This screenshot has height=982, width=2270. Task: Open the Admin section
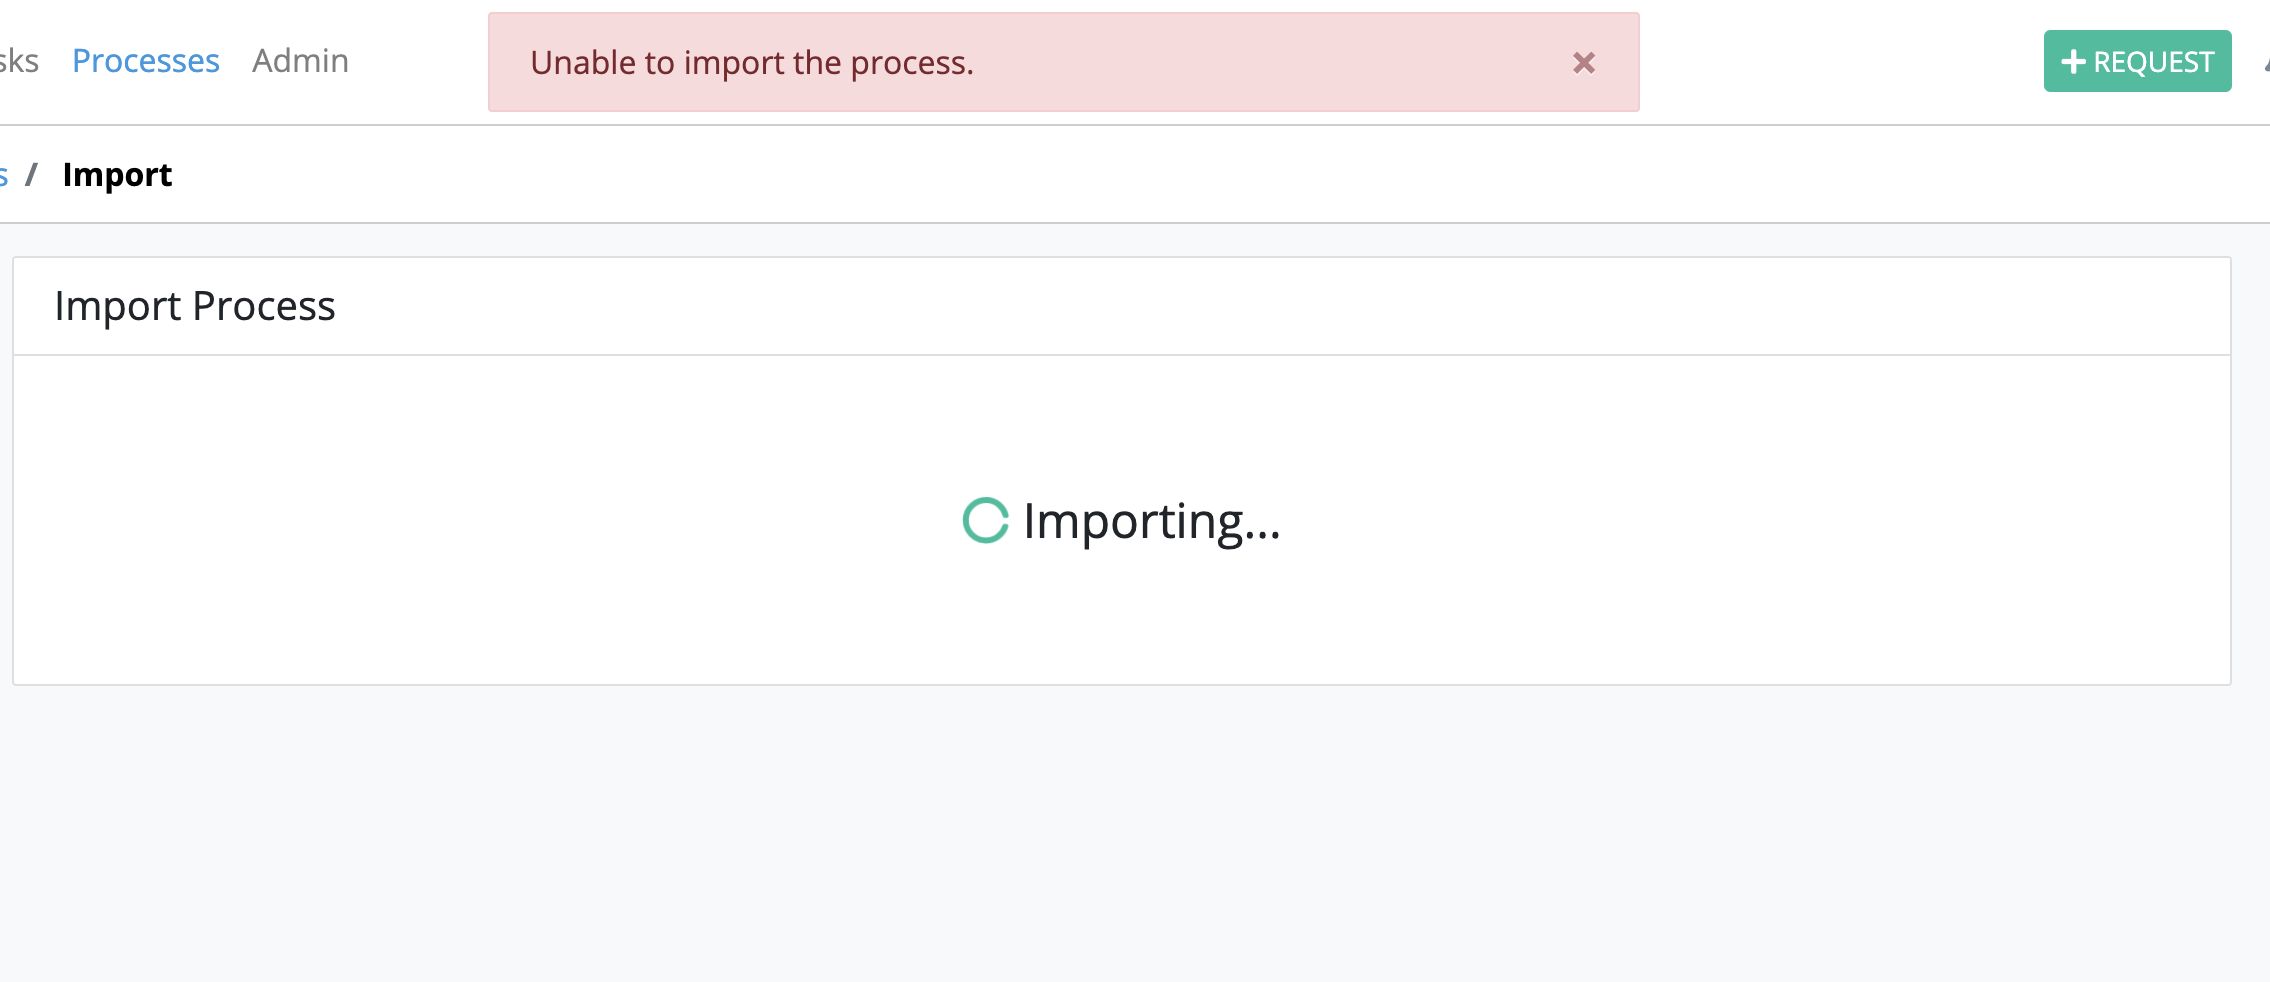point(300,60)
